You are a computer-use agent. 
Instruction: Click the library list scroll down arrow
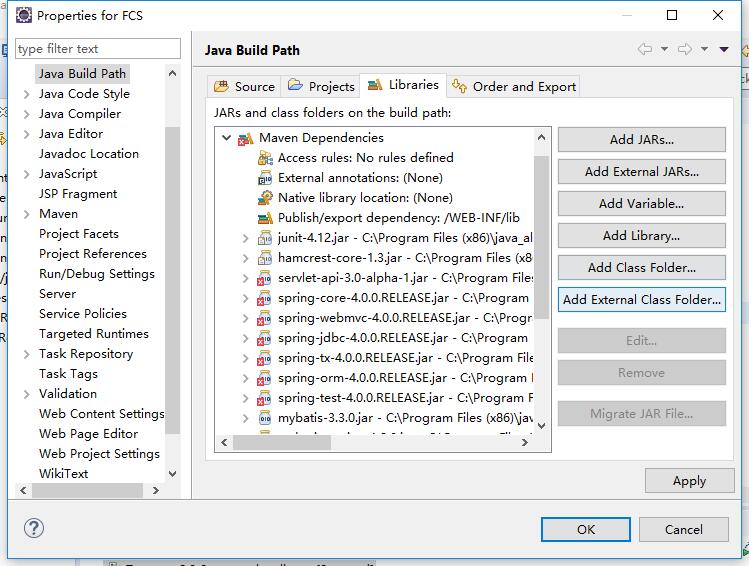[x=541, y=425]
